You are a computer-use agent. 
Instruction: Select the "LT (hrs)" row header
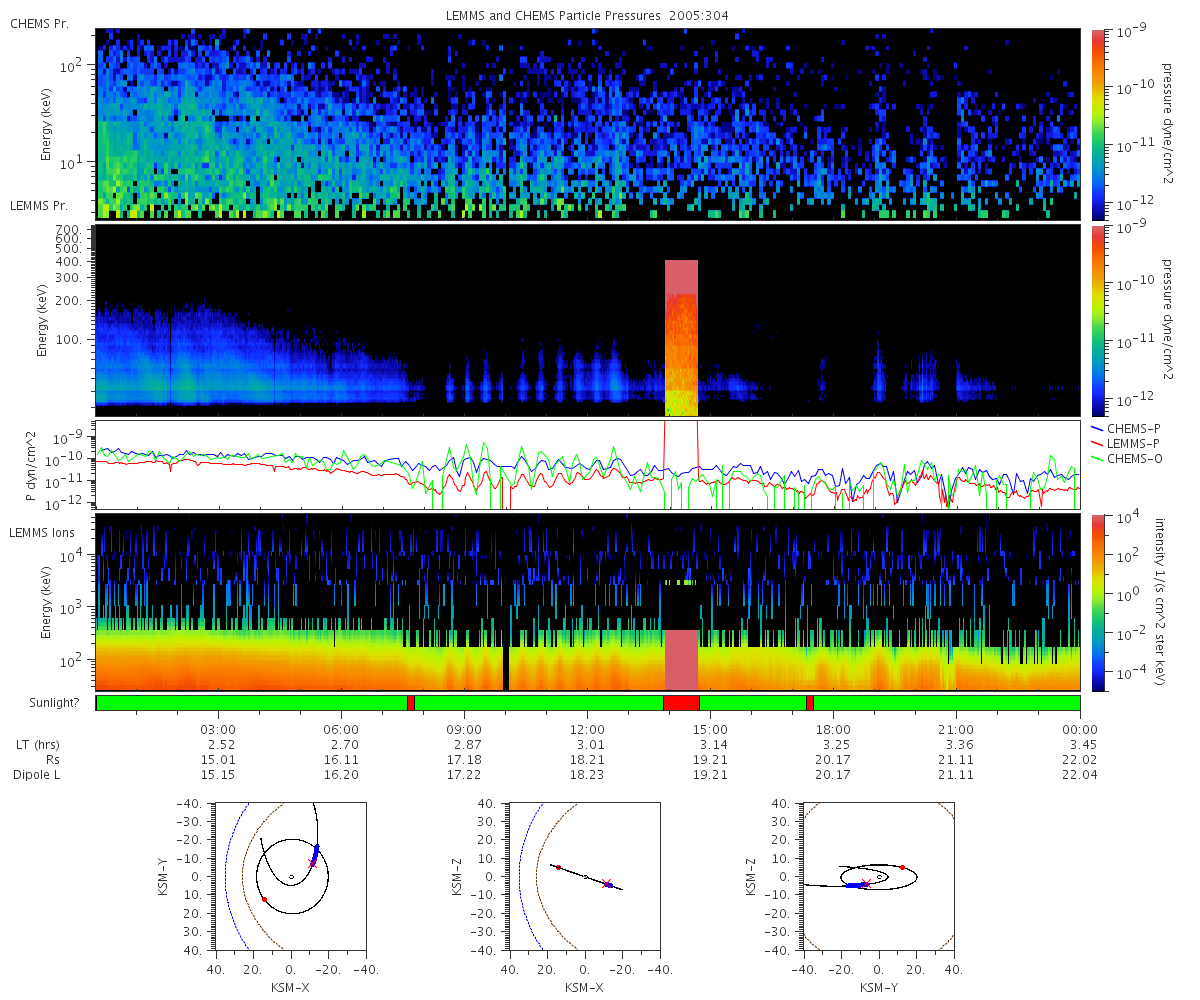[37, 745]
